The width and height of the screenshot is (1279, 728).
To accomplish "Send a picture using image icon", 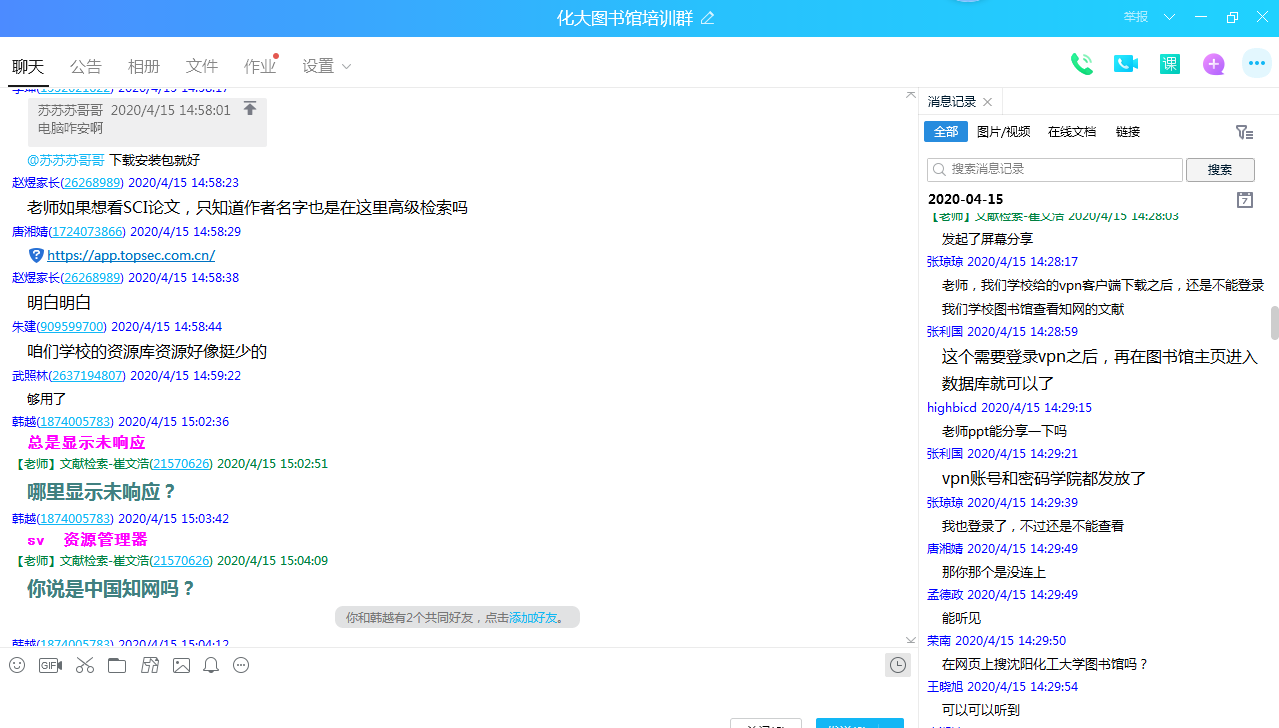I will (181, 665).
